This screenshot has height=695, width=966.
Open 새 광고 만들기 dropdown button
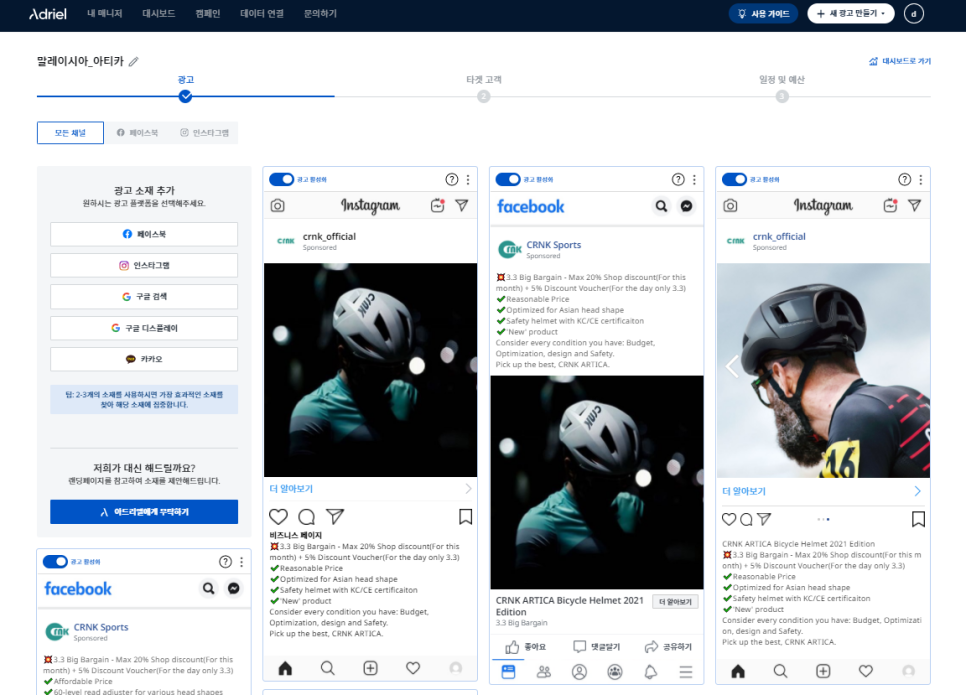[851, 14]
